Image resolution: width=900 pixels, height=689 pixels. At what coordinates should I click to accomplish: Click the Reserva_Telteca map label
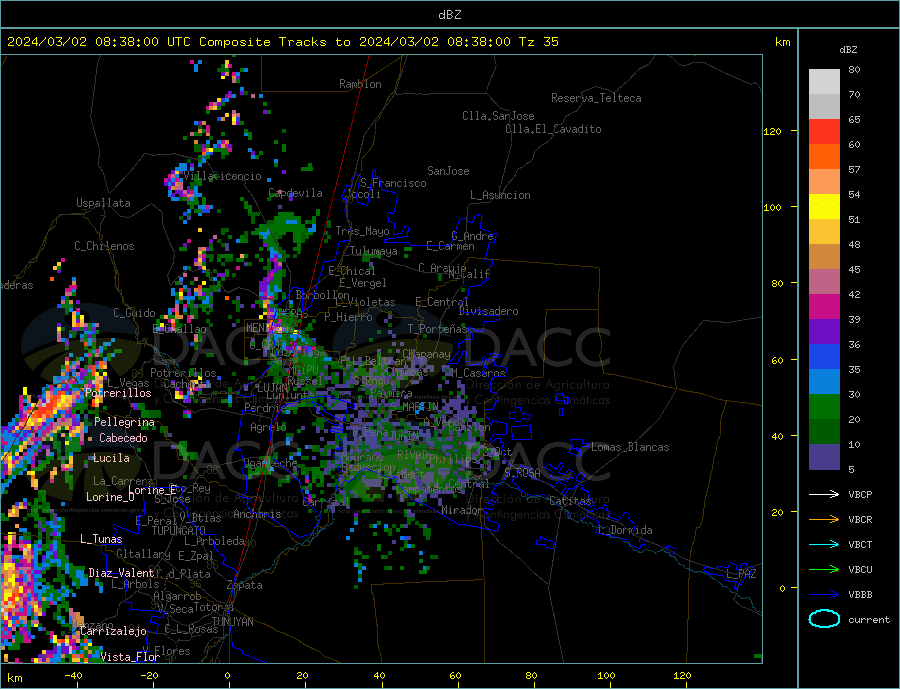596,98
